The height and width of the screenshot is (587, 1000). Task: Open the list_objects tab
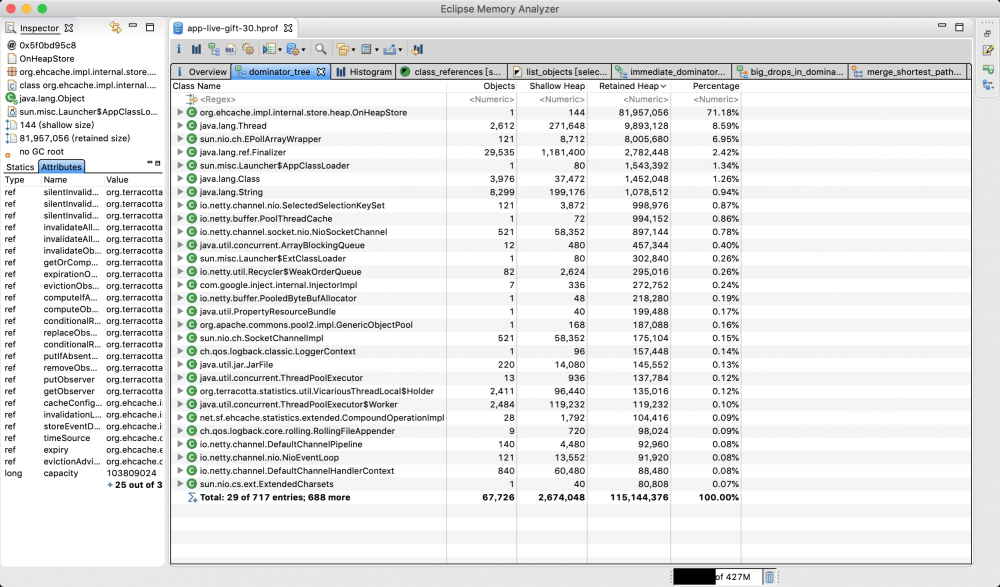[x=559, y=72]
